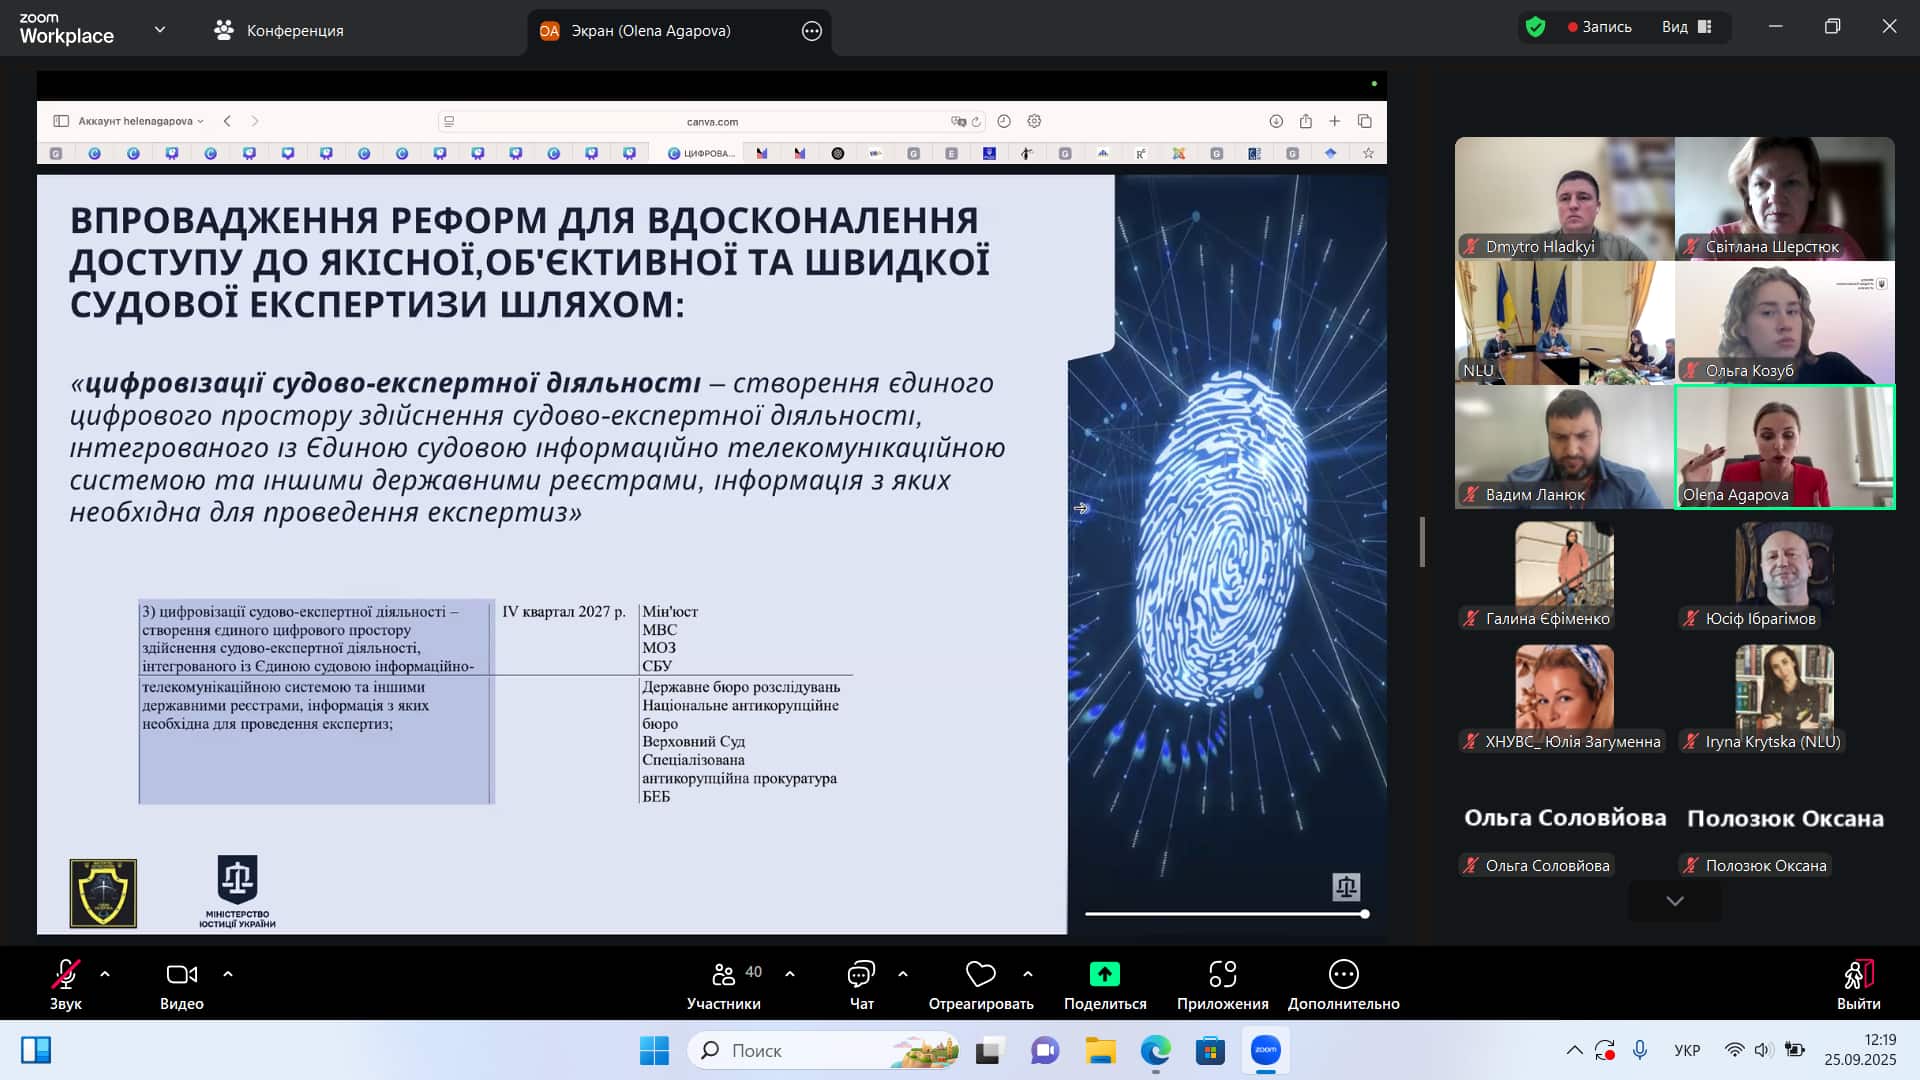
Task: Unmute the microphone Sound button
Action: click(x=65, y=974)
